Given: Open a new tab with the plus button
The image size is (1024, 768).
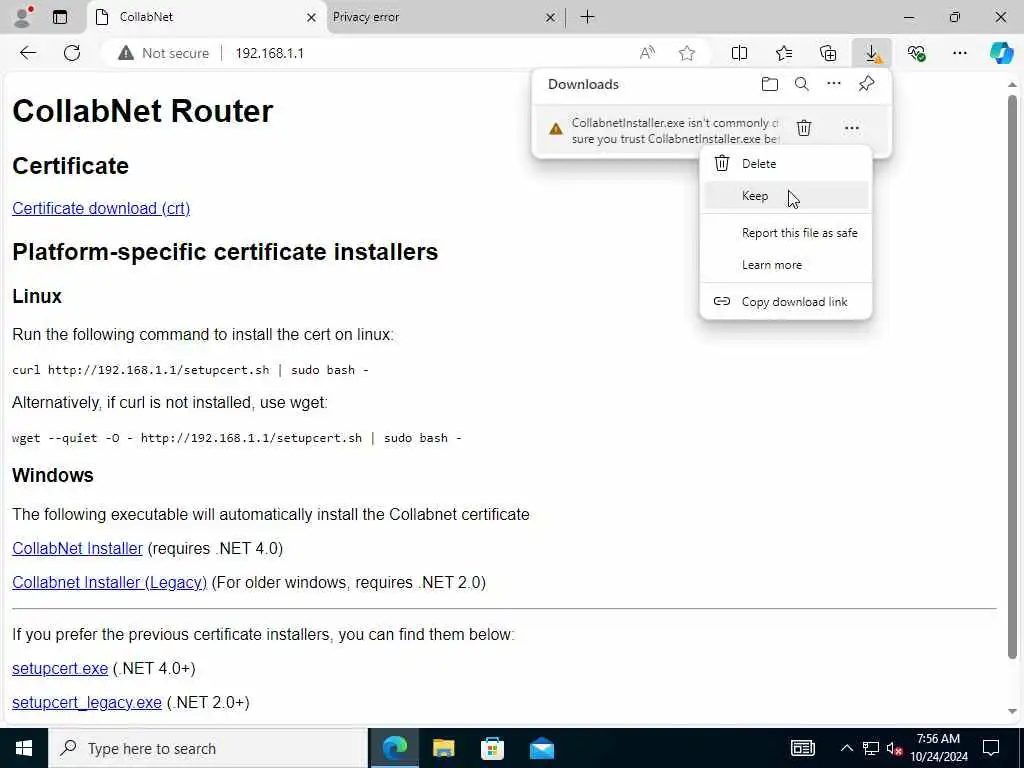Looking at the screenshot, I should point(587,17).
